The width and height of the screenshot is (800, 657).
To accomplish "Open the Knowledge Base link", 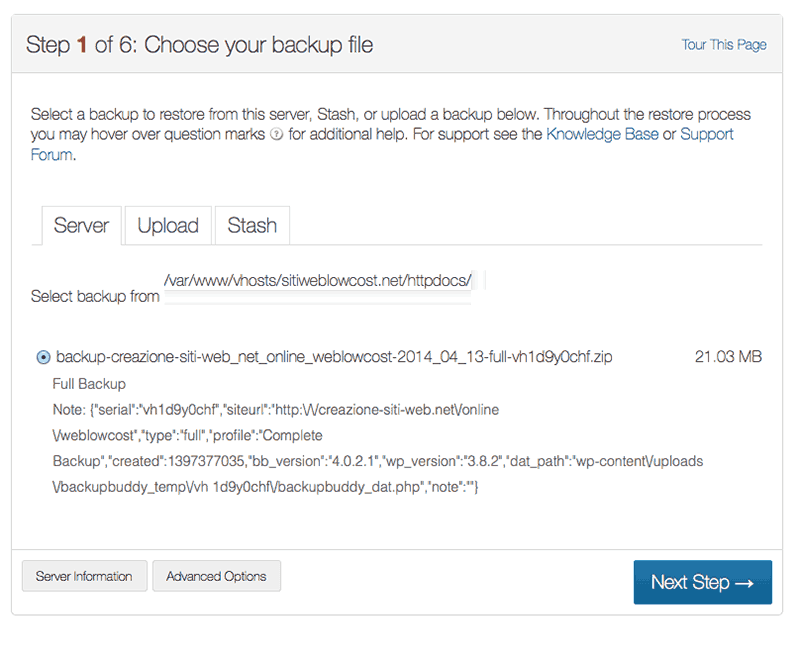I will point(602,134).
